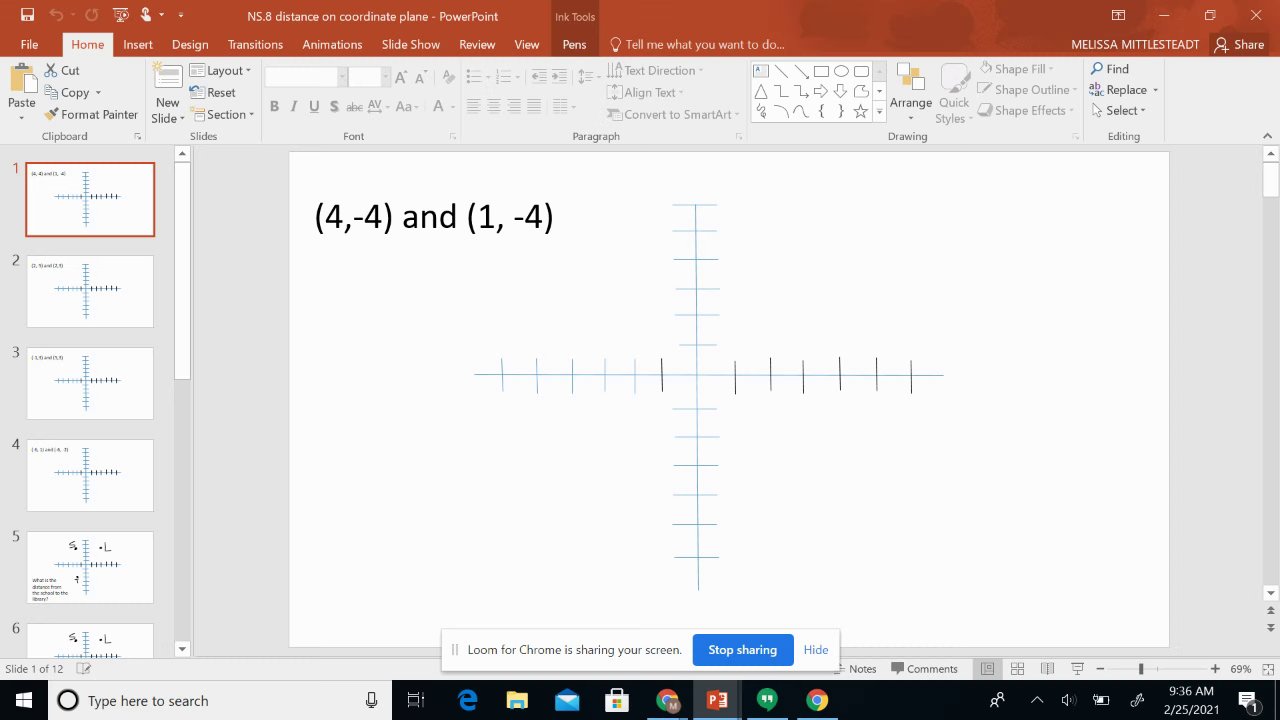
Task: Click the taskbar search box
Action: tap(220, 700)
